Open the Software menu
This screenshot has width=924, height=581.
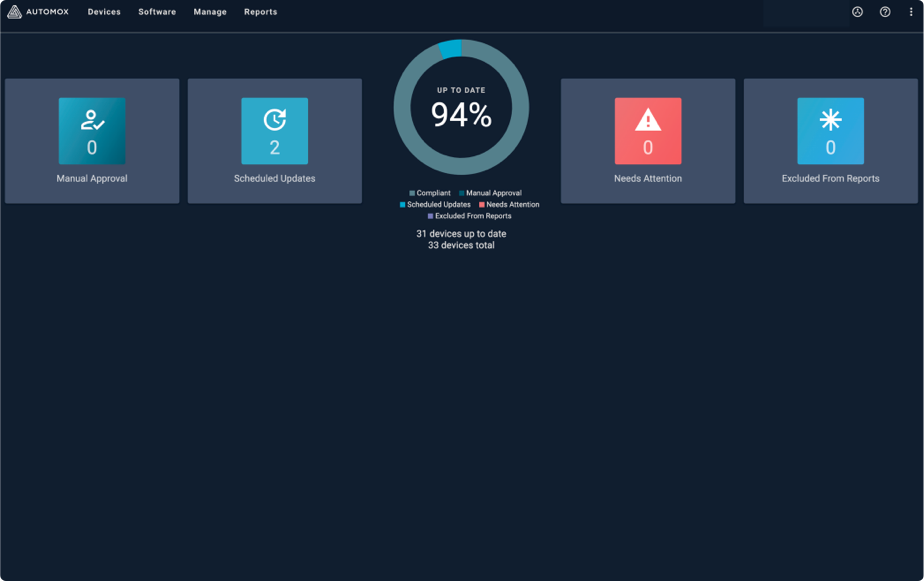(x=156, y=11)
